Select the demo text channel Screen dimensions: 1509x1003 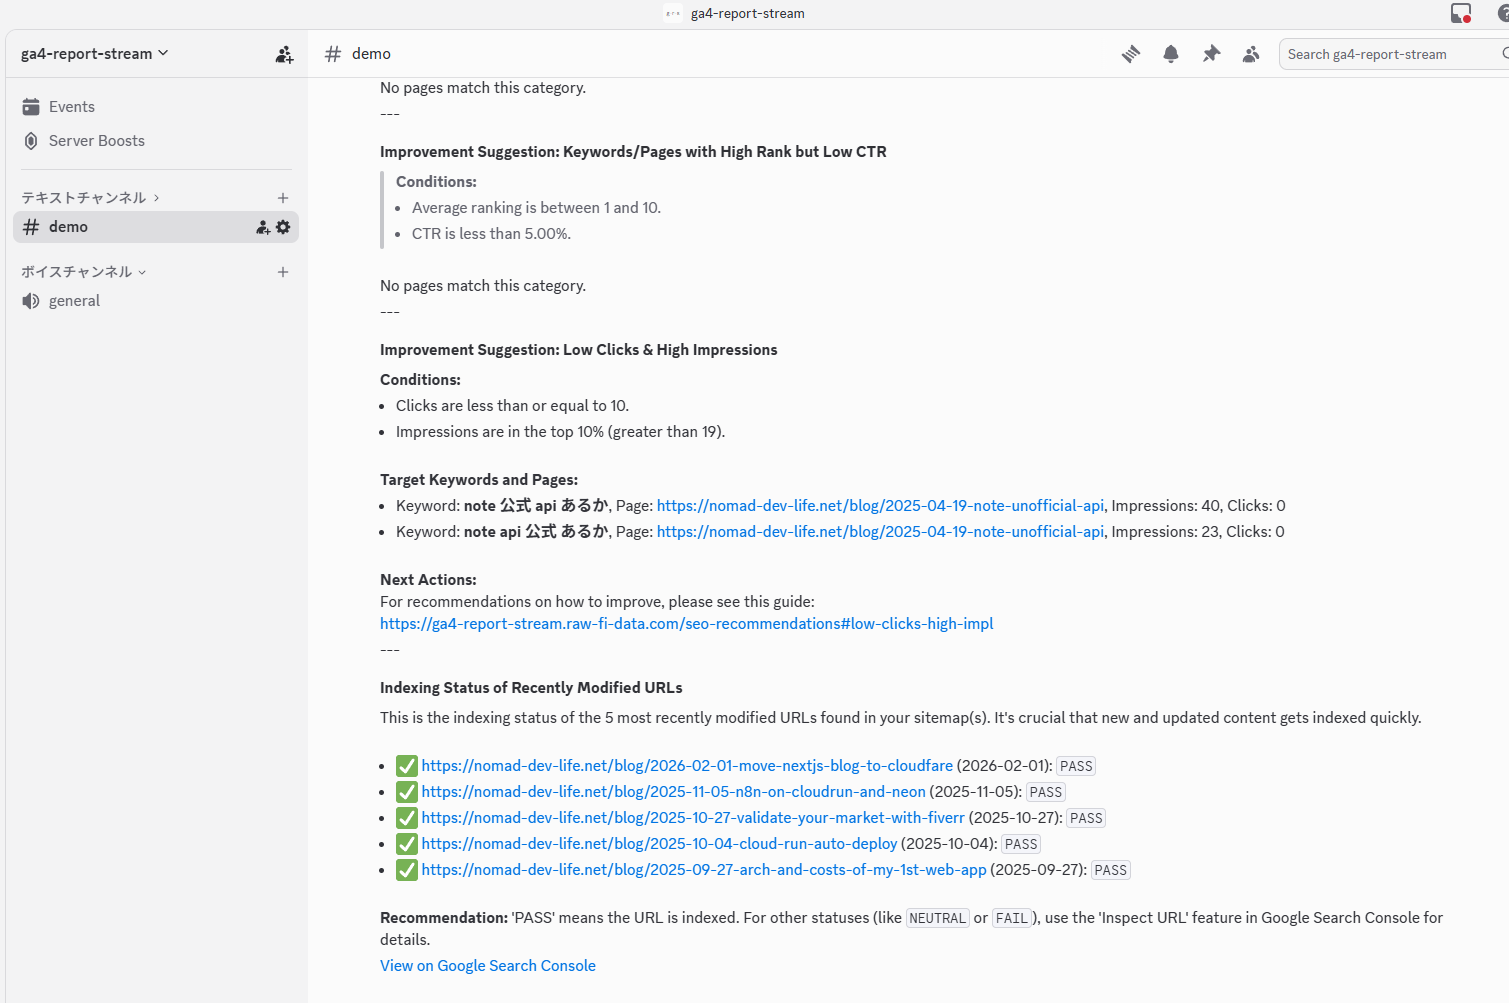point(156,227)
